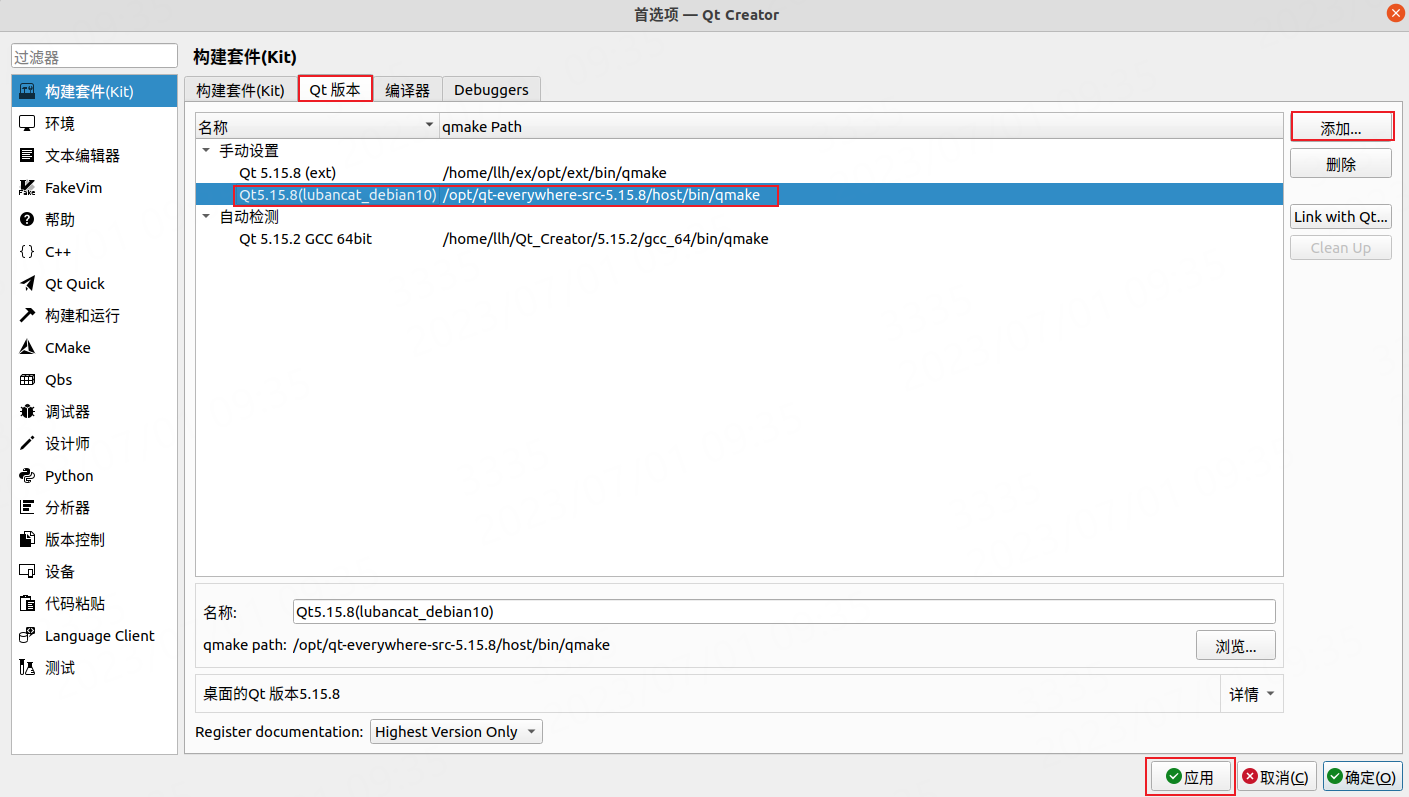Expand the 详情 details section
1409x797 pixels.
pyautogui.click(x=1252, y=694)
